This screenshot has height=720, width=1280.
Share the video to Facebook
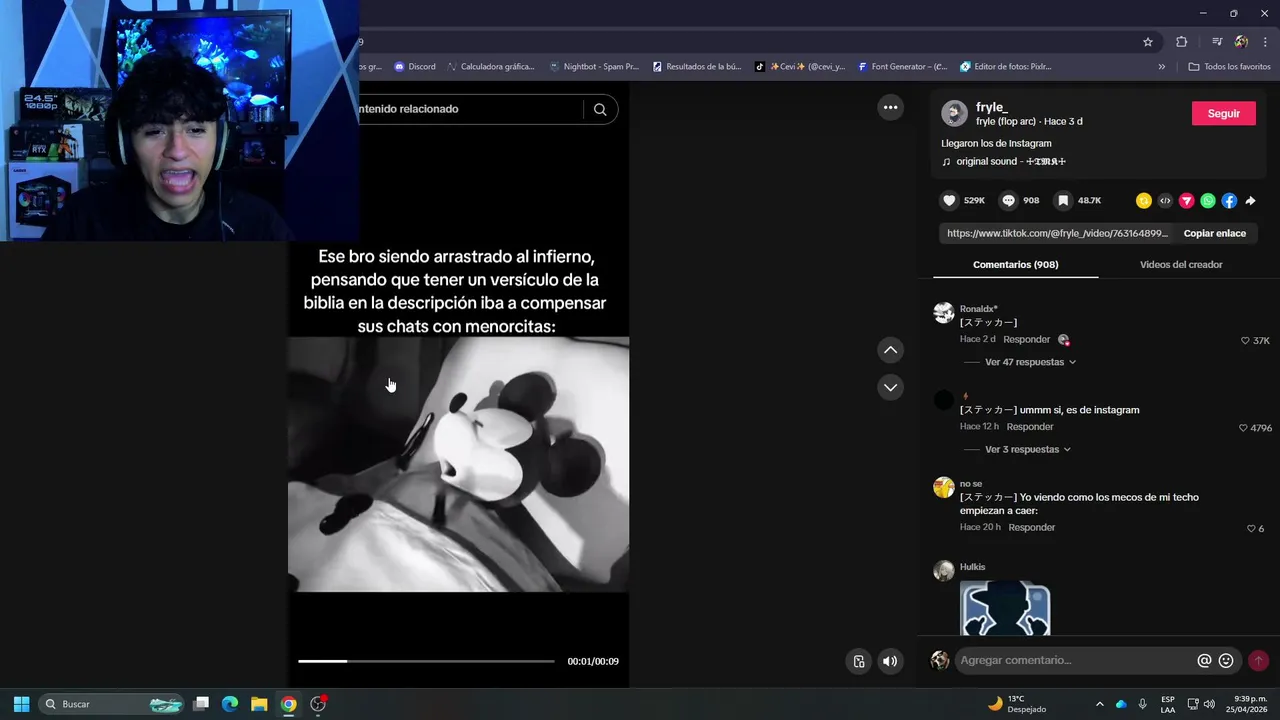click(1229, 201)
